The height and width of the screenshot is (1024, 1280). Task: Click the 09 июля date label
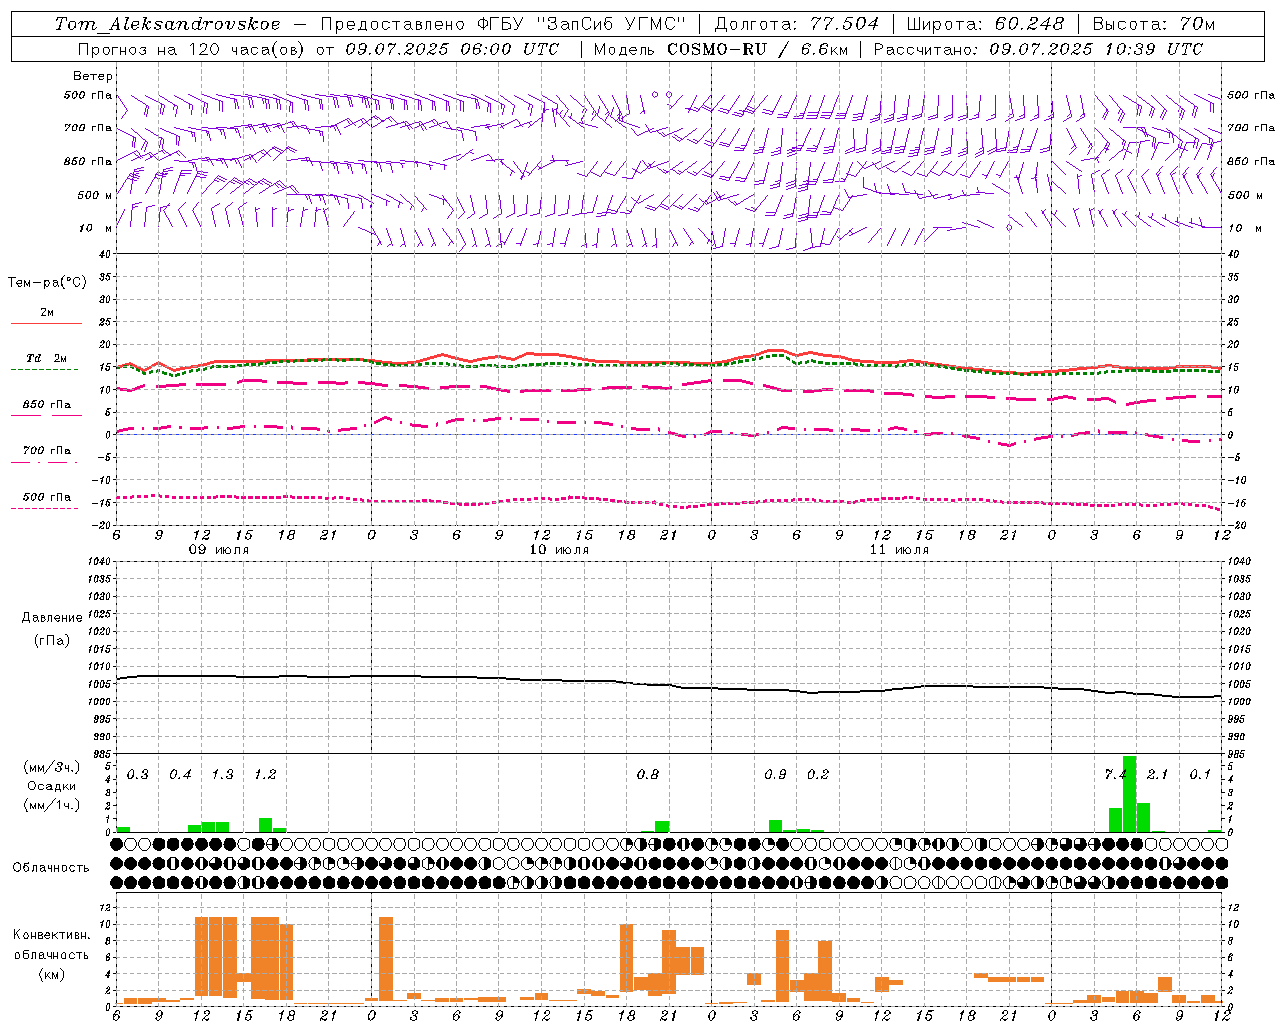pos(219,550)
